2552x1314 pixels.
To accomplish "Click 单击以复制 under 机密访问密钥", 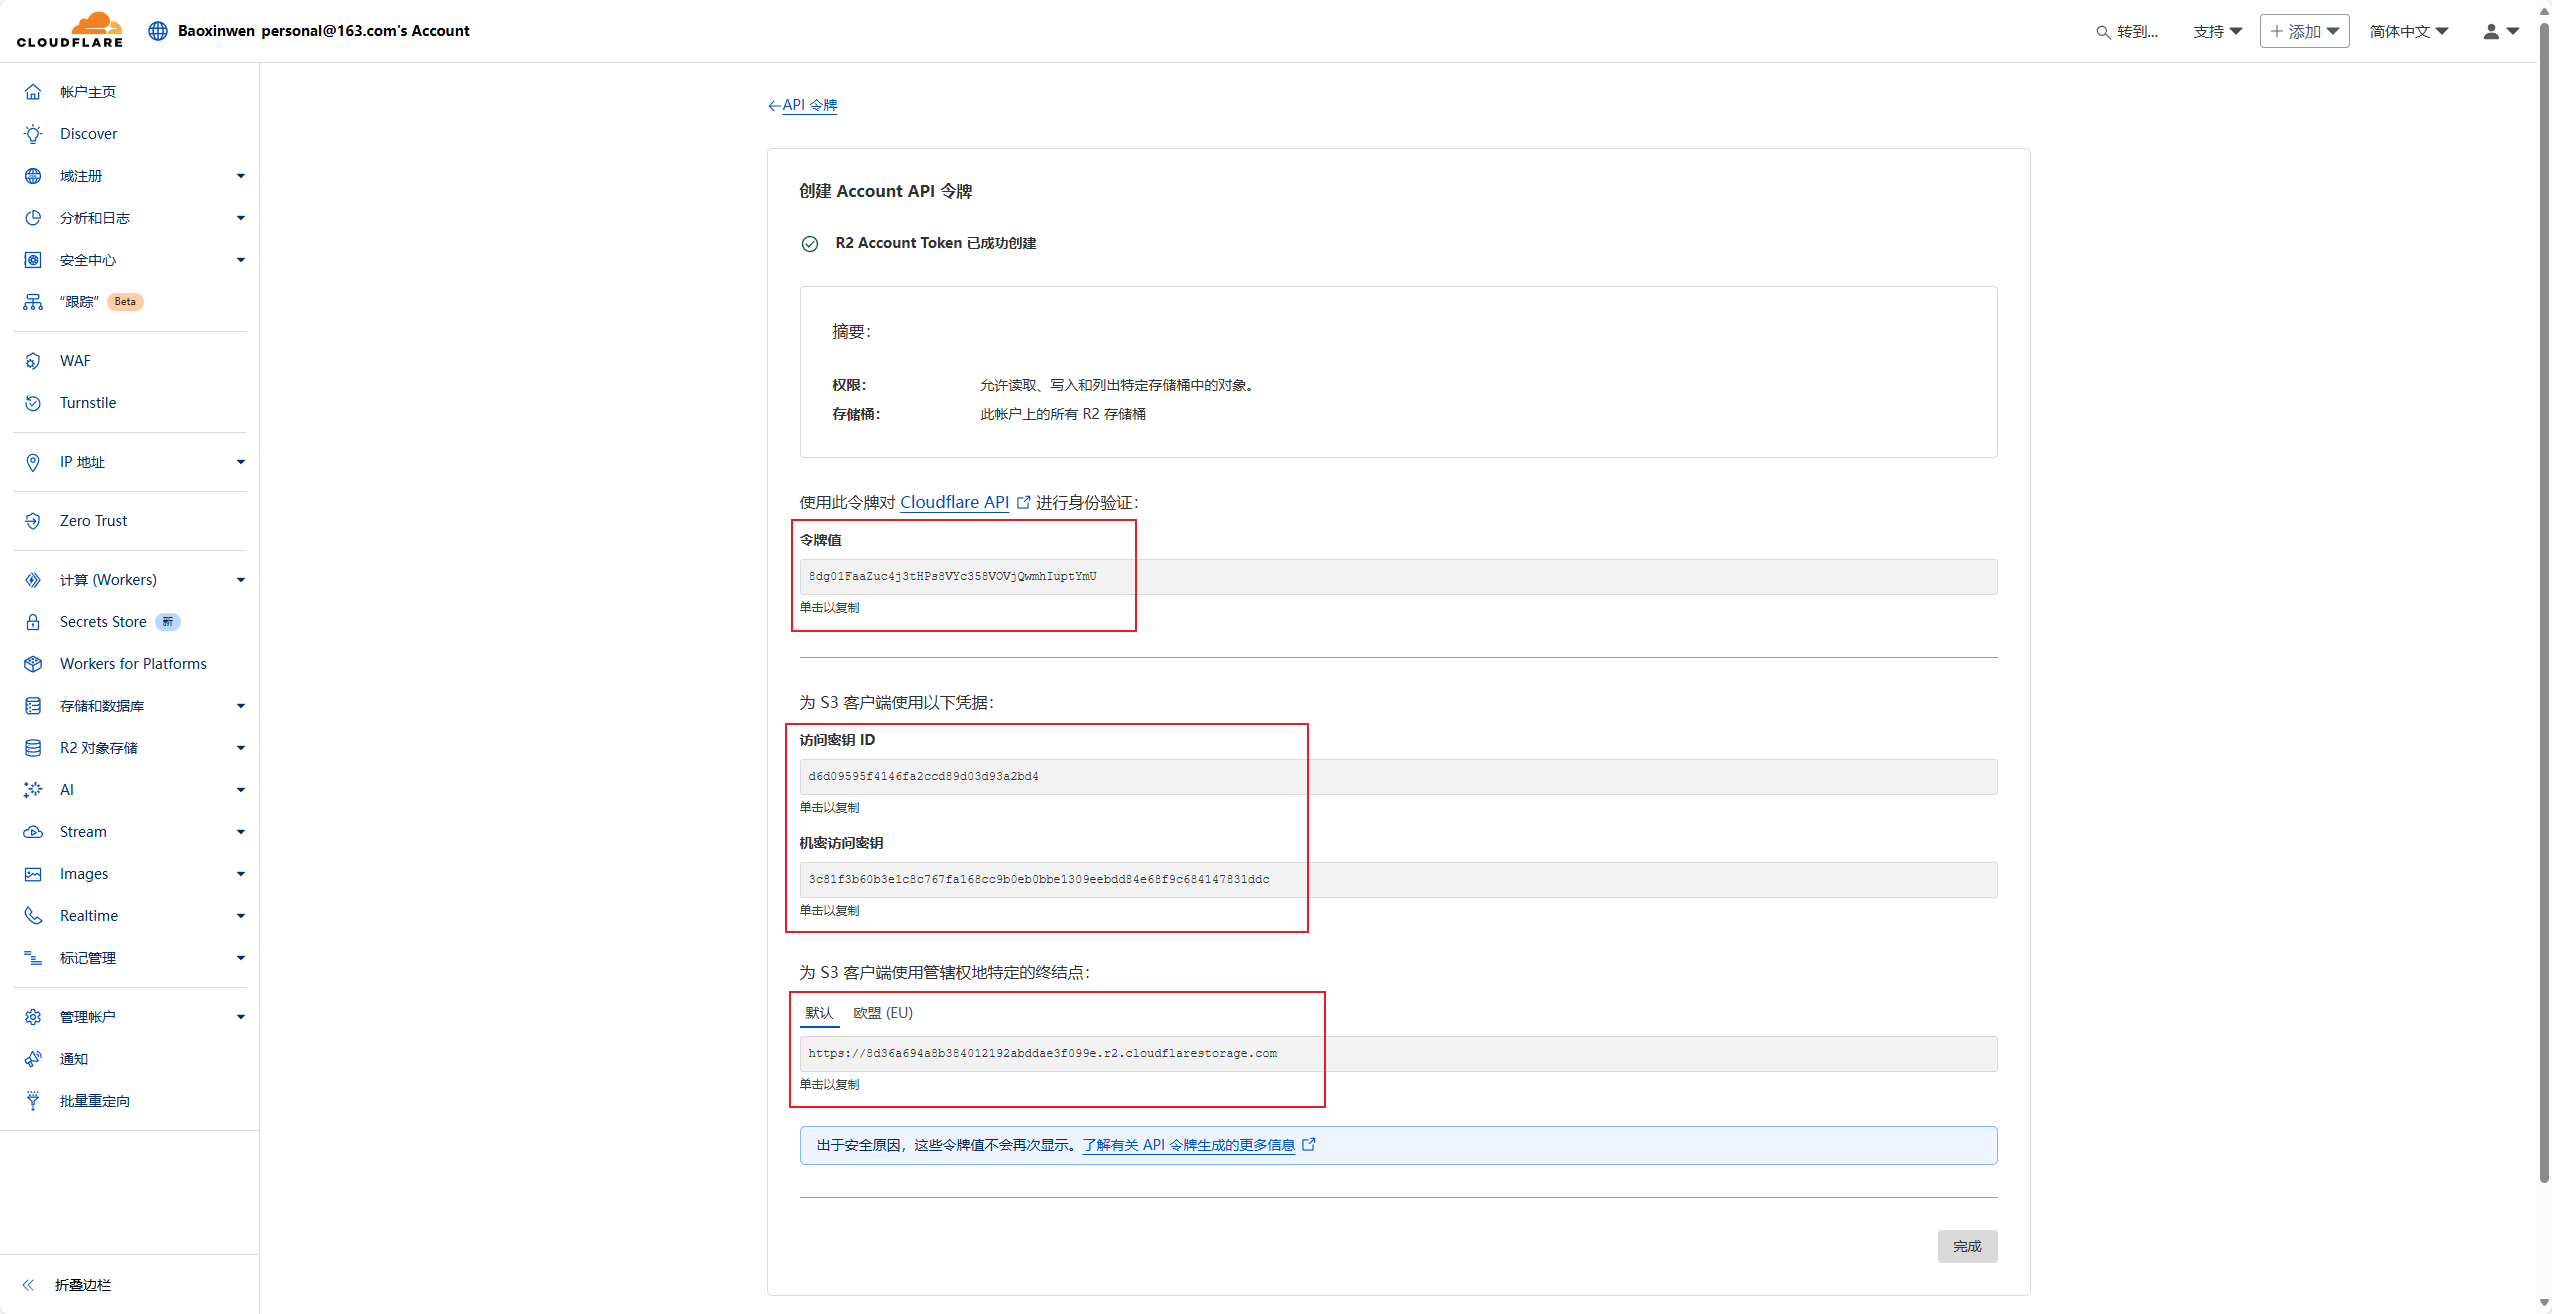I will tap(829, 911).
